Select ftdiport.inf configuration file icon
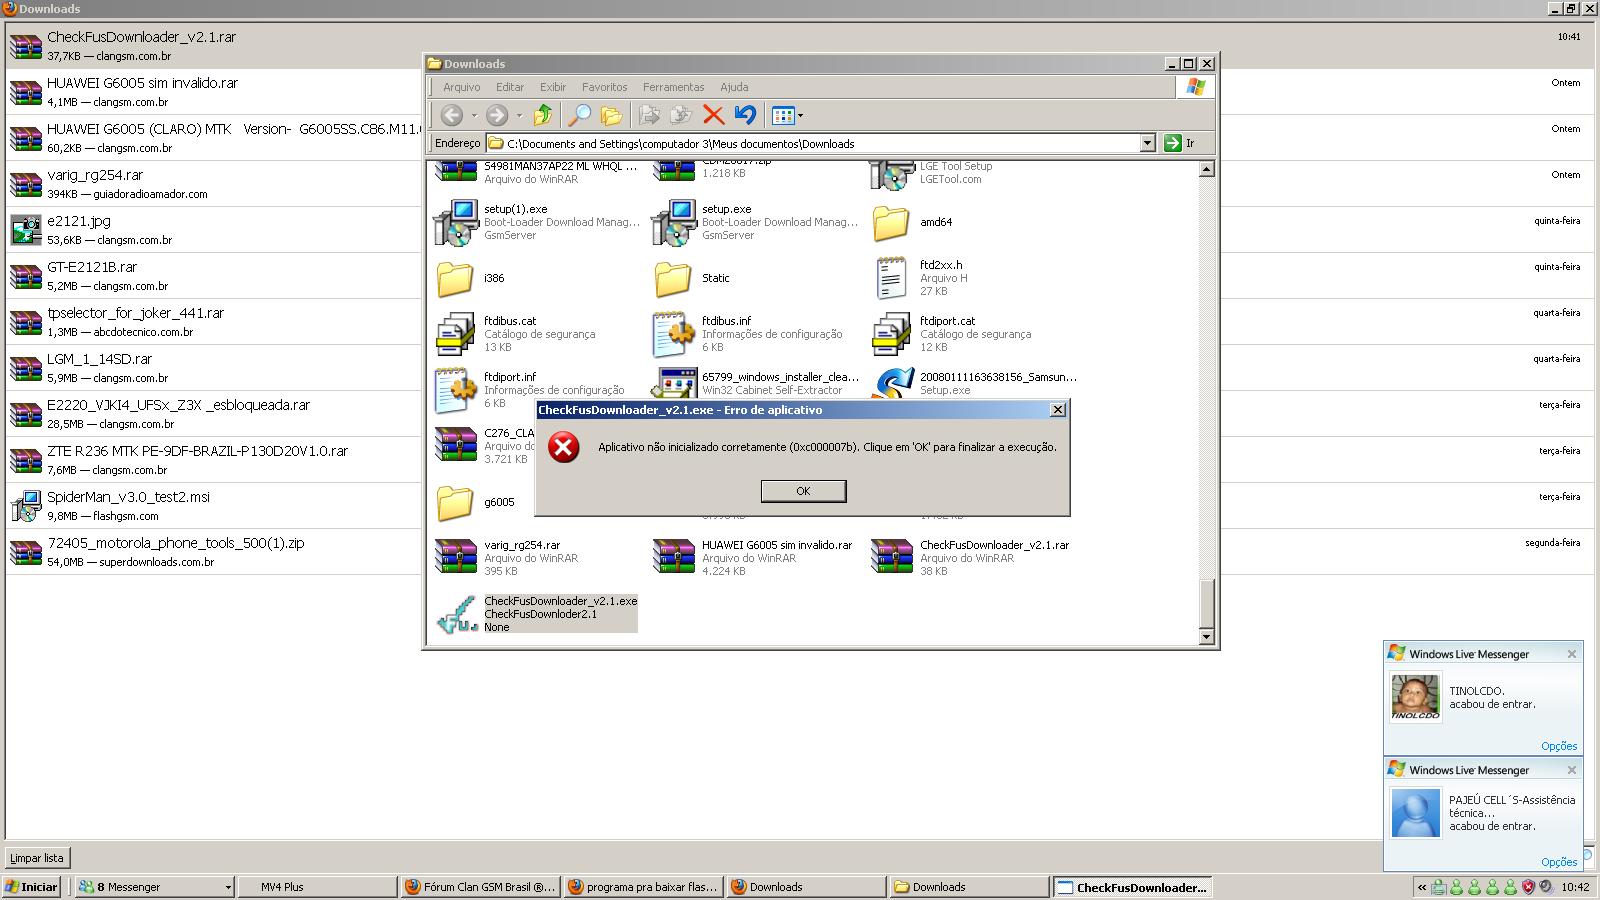The height and width of the screenshot is (900, 1600). coord(456,390)
